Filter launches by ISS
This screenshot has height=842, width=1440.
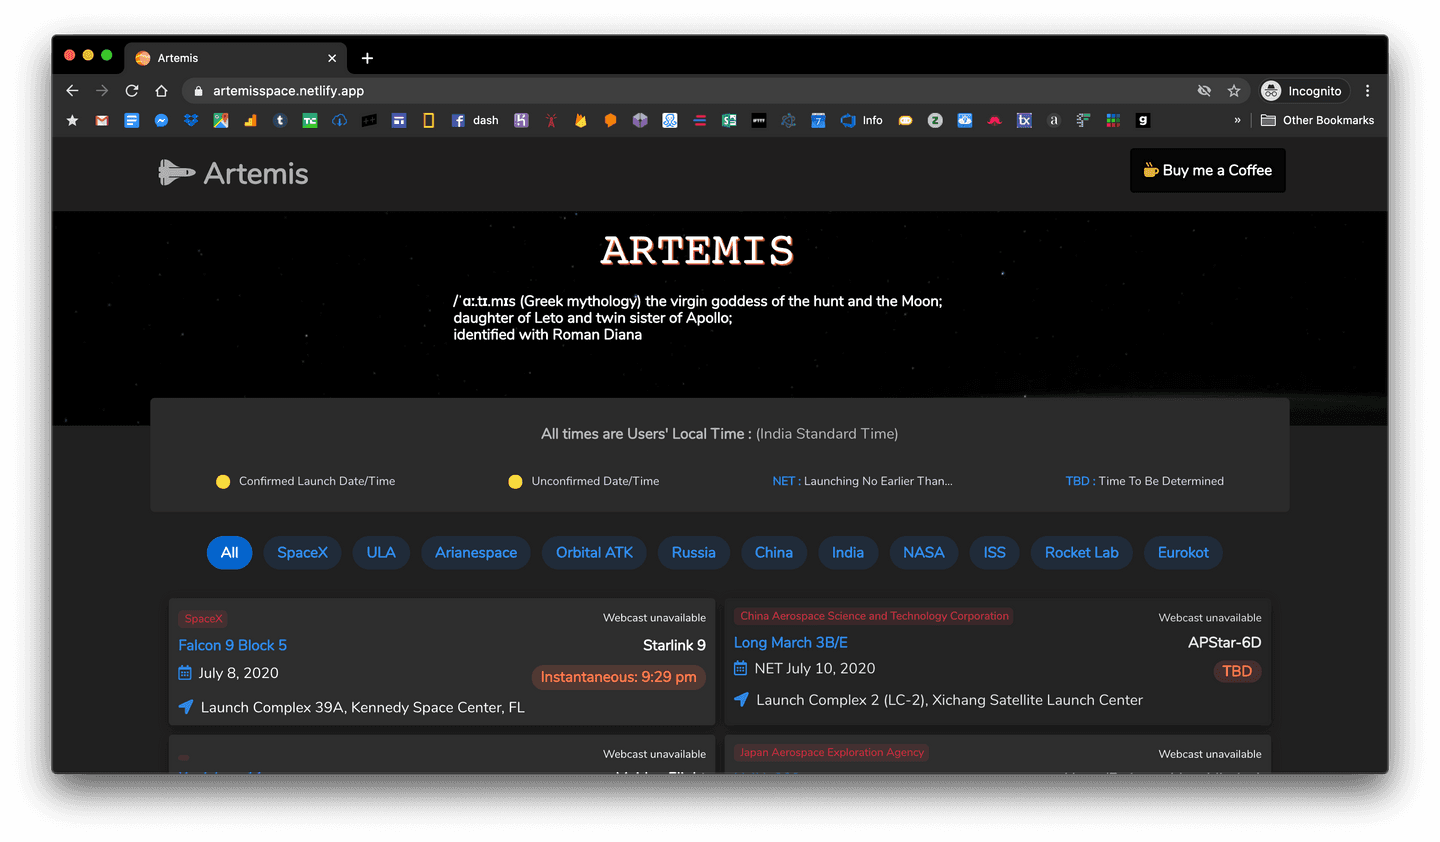click(994, 553)
